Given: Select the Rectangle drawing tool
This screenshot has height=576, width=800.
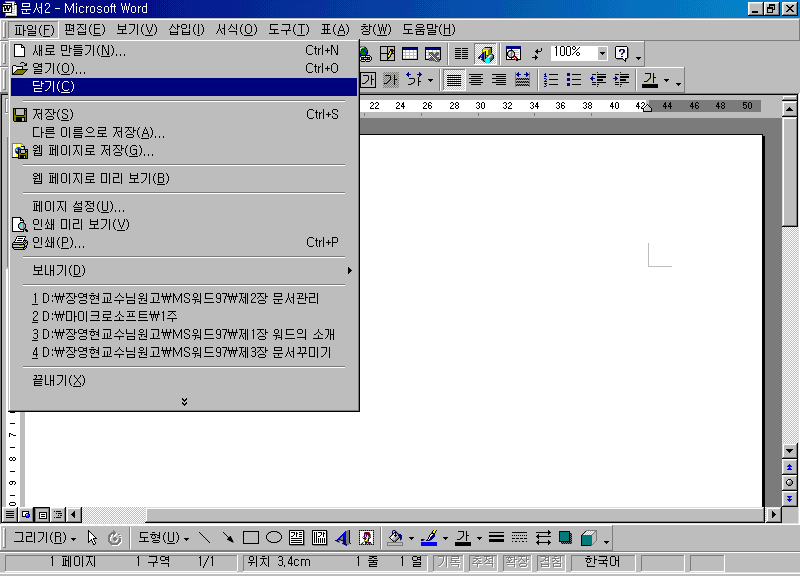Looking at the screenshot, I should (x=251, y=538).
